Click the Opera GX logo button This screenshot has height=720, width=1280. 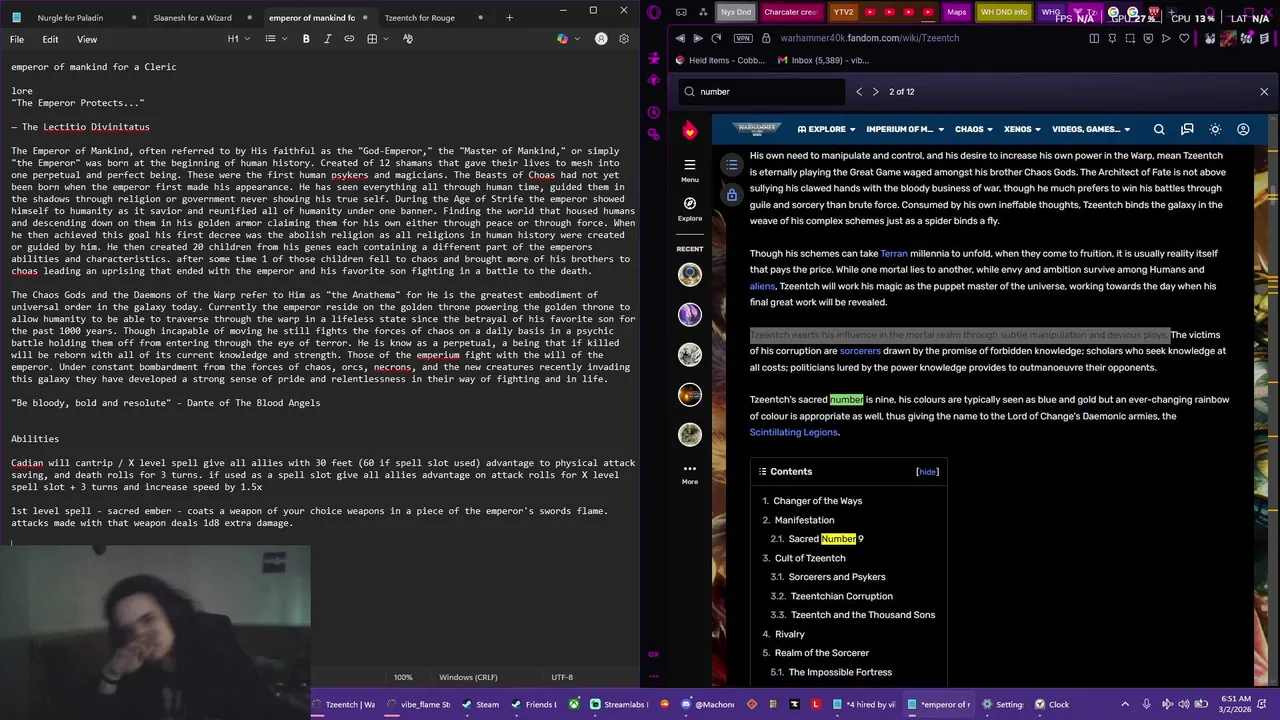[x=654, y=12]
